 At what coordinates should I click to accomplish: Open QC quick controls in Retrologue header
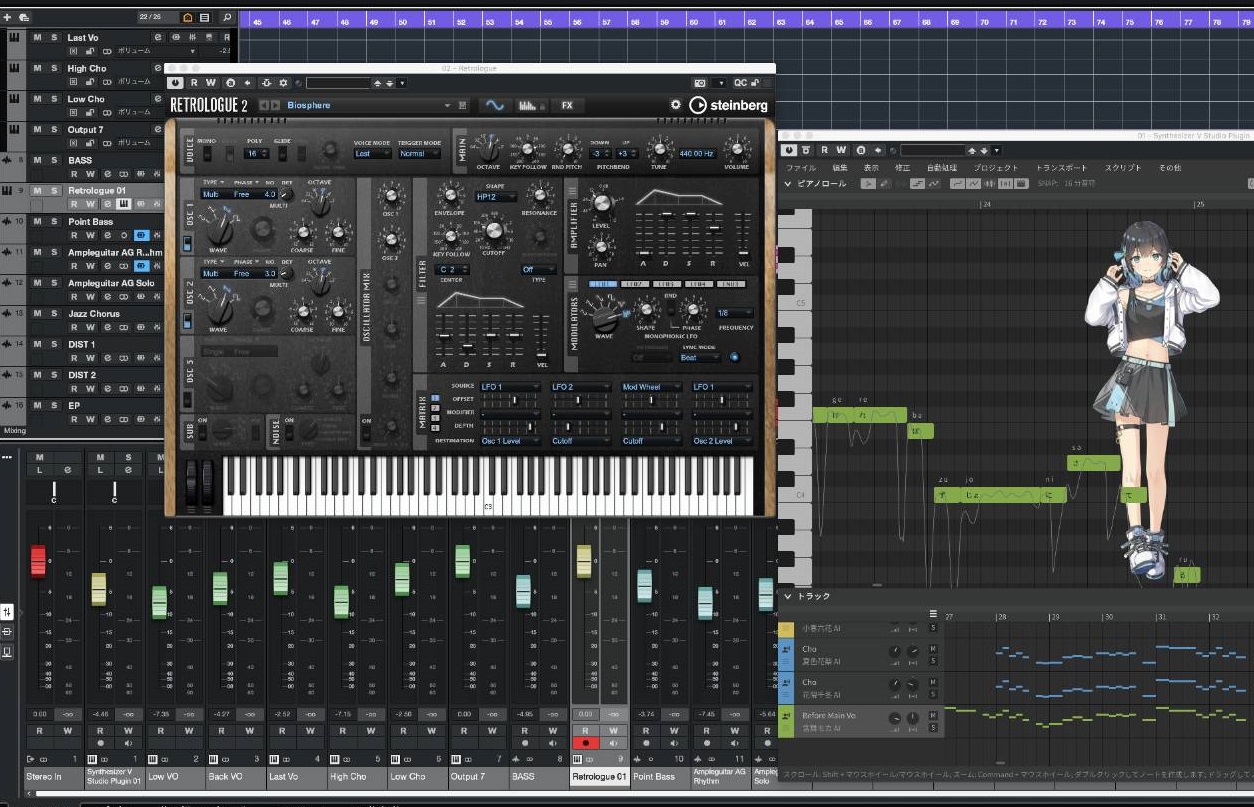[x=741, y=83]
